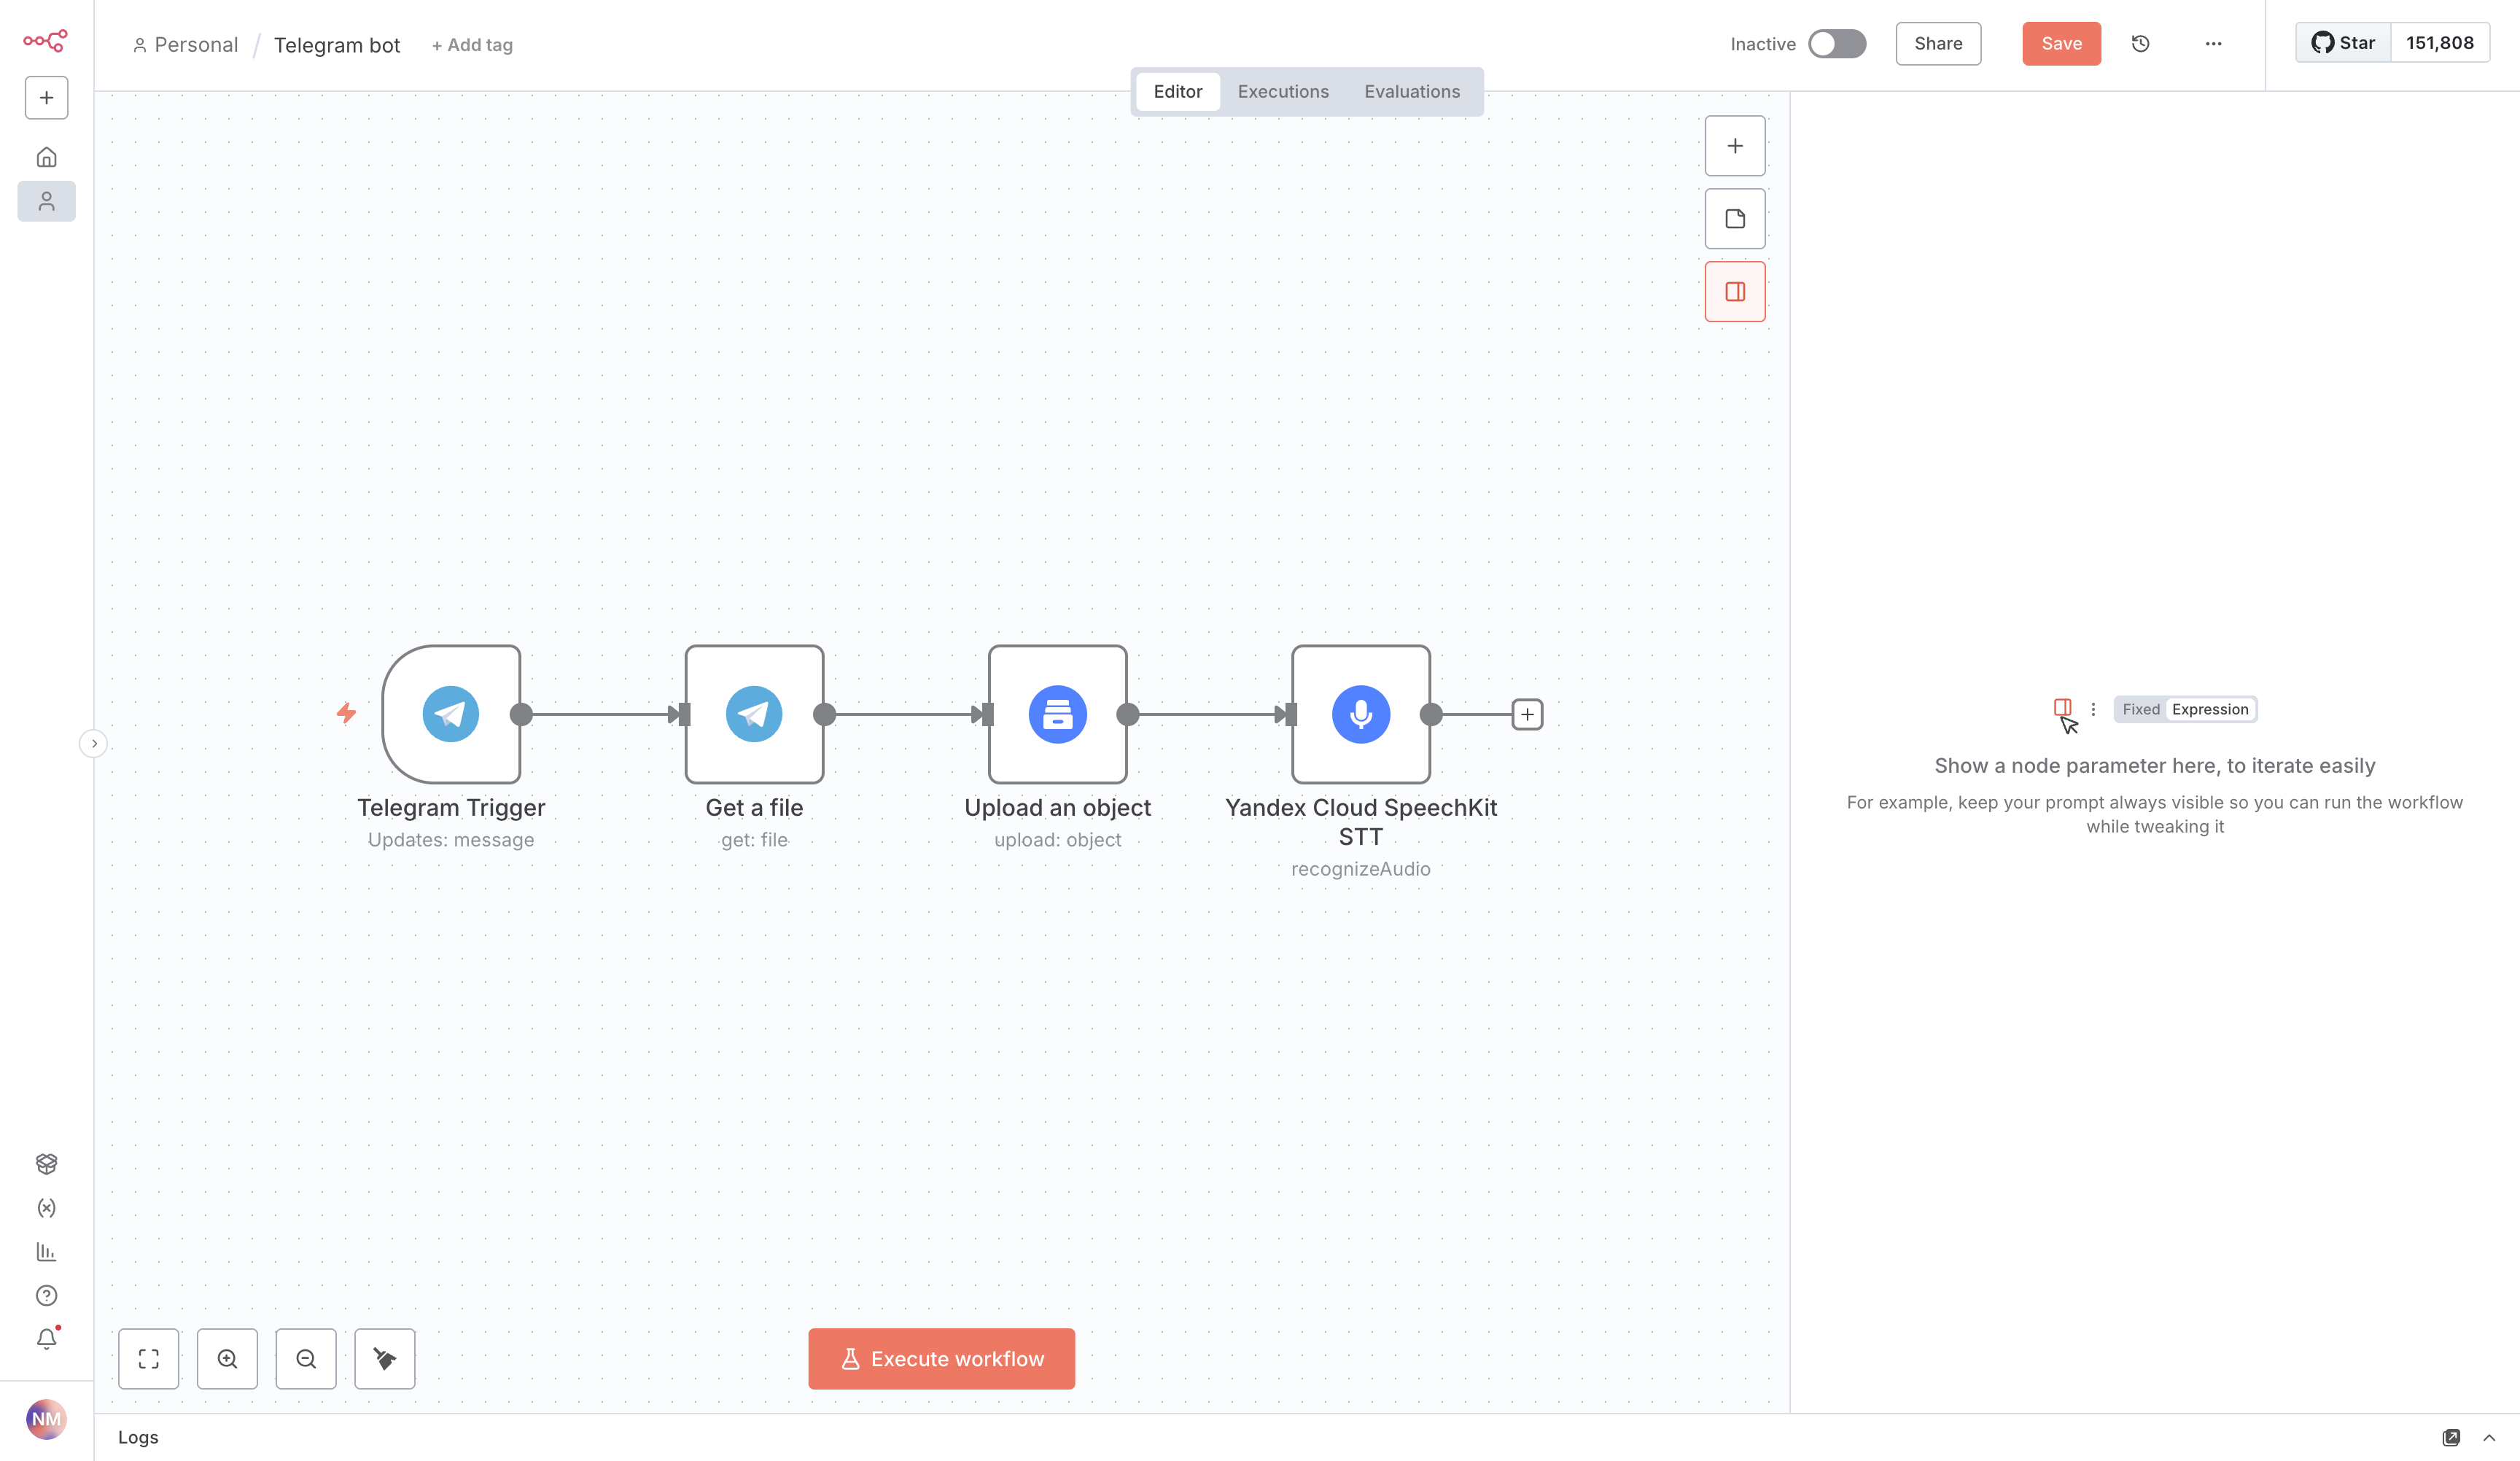Screen dimensions: 2520x1461
Task: Switch to the Evaluations tab
Action: pos(1411,92)
